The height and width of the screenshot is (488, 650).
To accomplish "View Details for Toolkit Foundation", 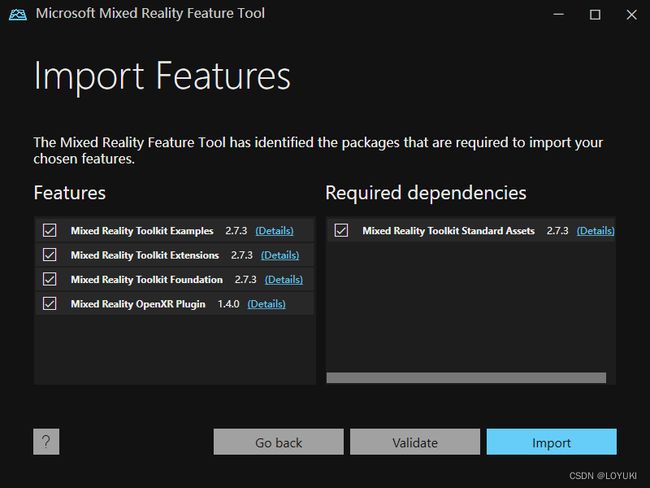I will pyautogui.click(x=284, y=279).
